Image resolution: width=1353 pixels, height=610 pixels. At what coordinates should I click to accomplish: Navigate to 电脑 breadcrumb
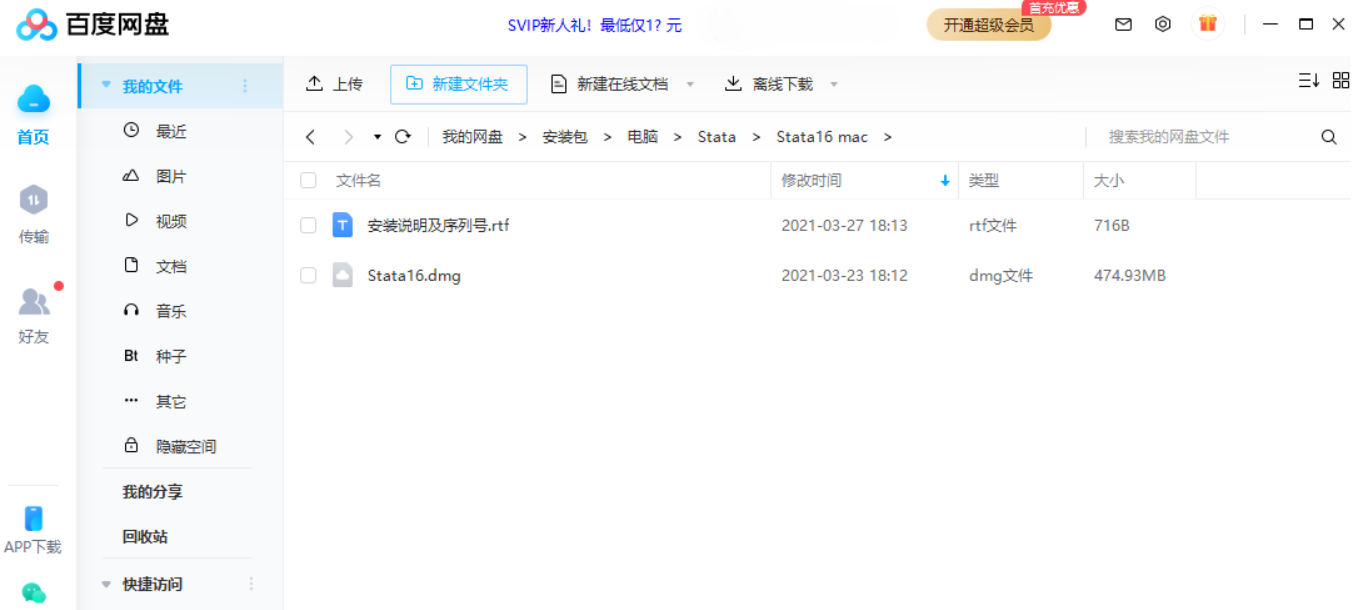pyautogui.click(x=643, y=137)
